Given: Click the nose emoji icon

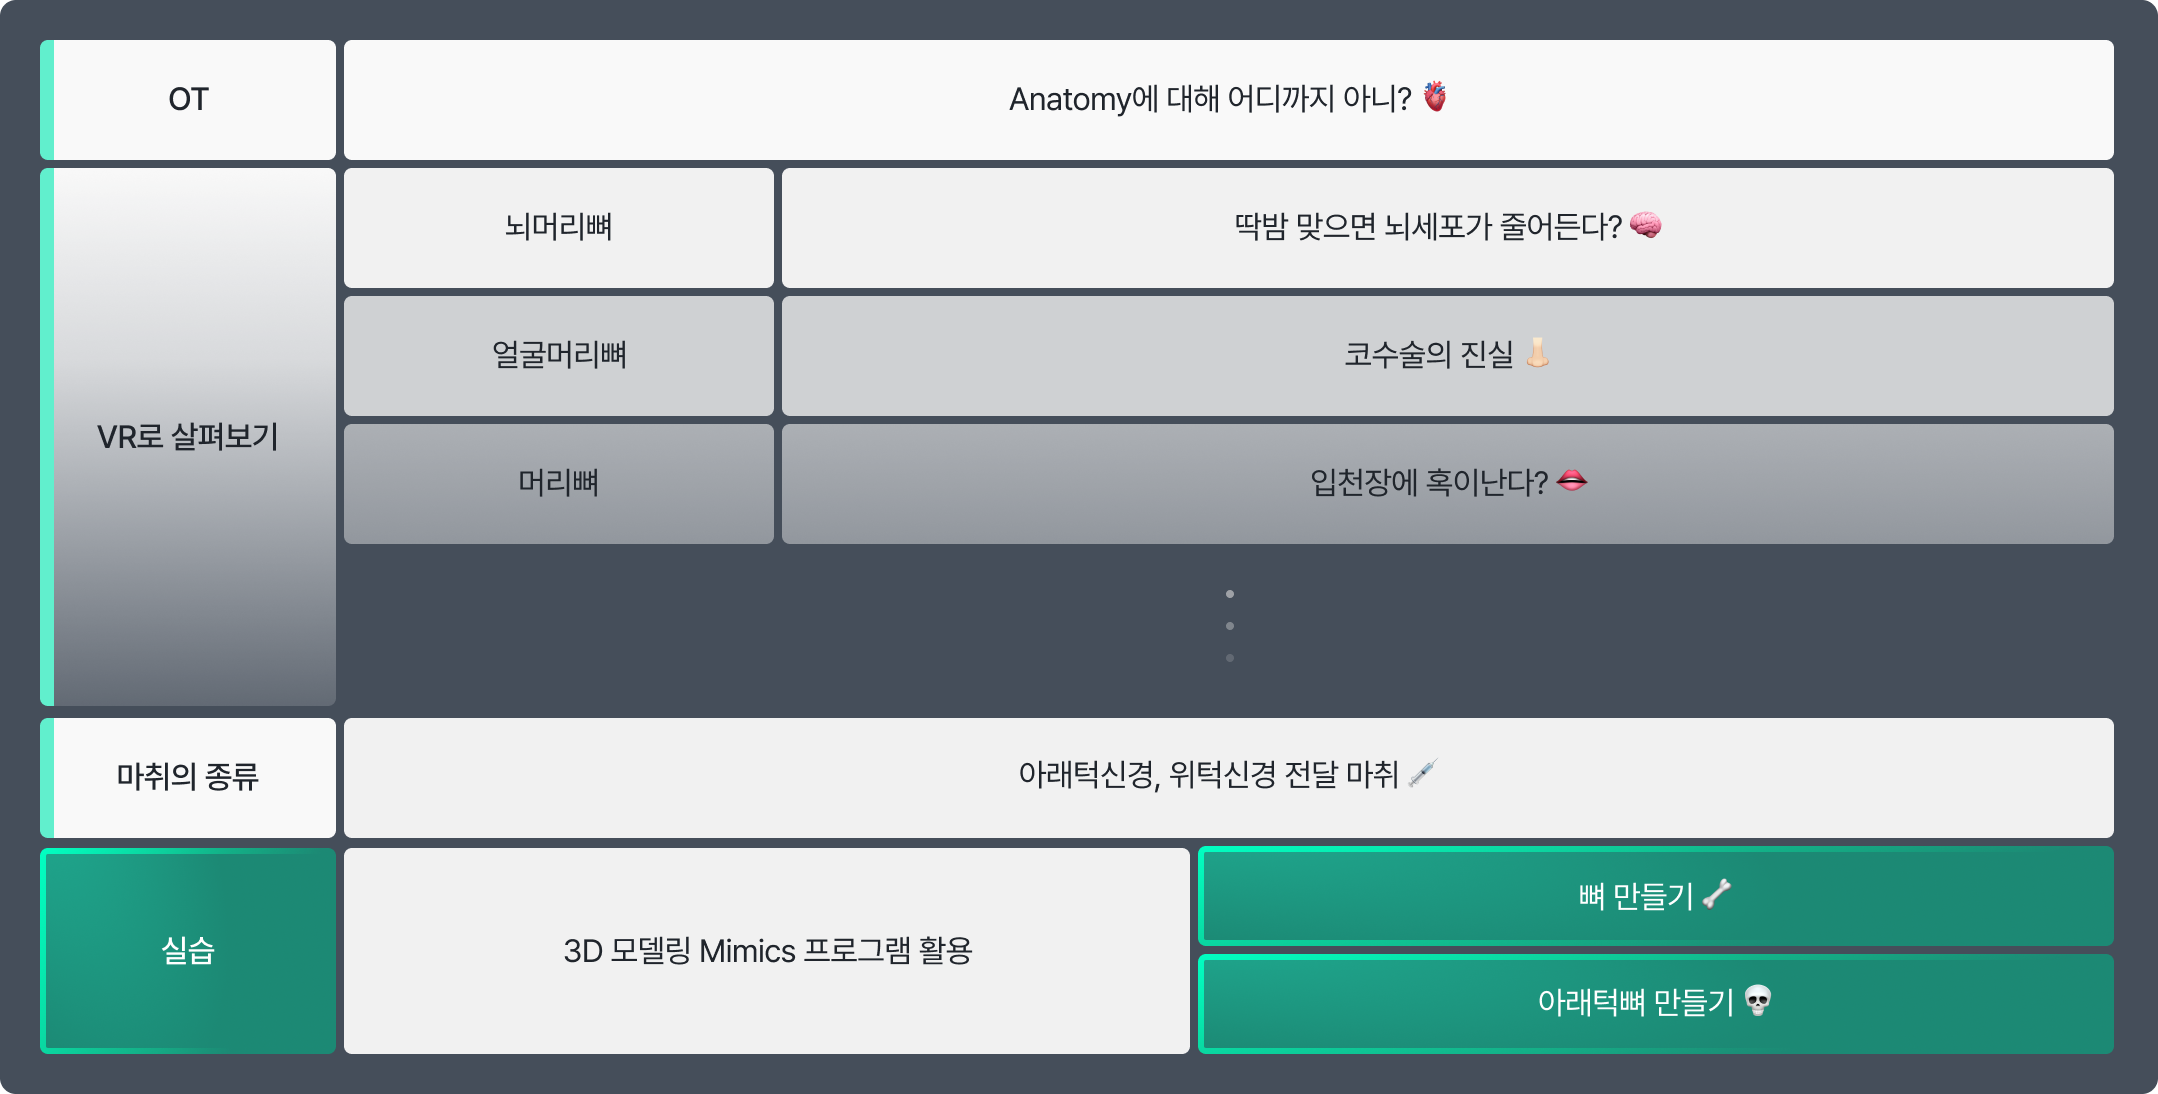Looking at the screenshot, I should [x=1538, y=353].
